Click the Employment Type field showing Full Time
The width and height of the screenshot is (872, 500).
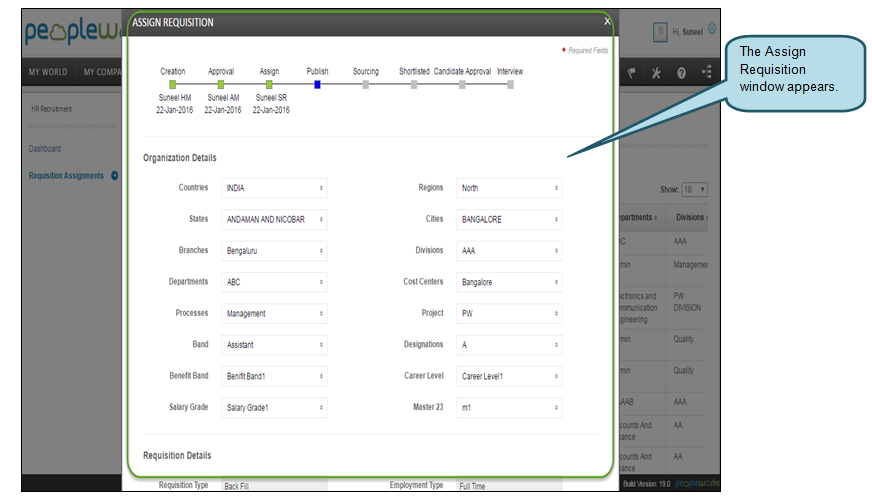509,486
